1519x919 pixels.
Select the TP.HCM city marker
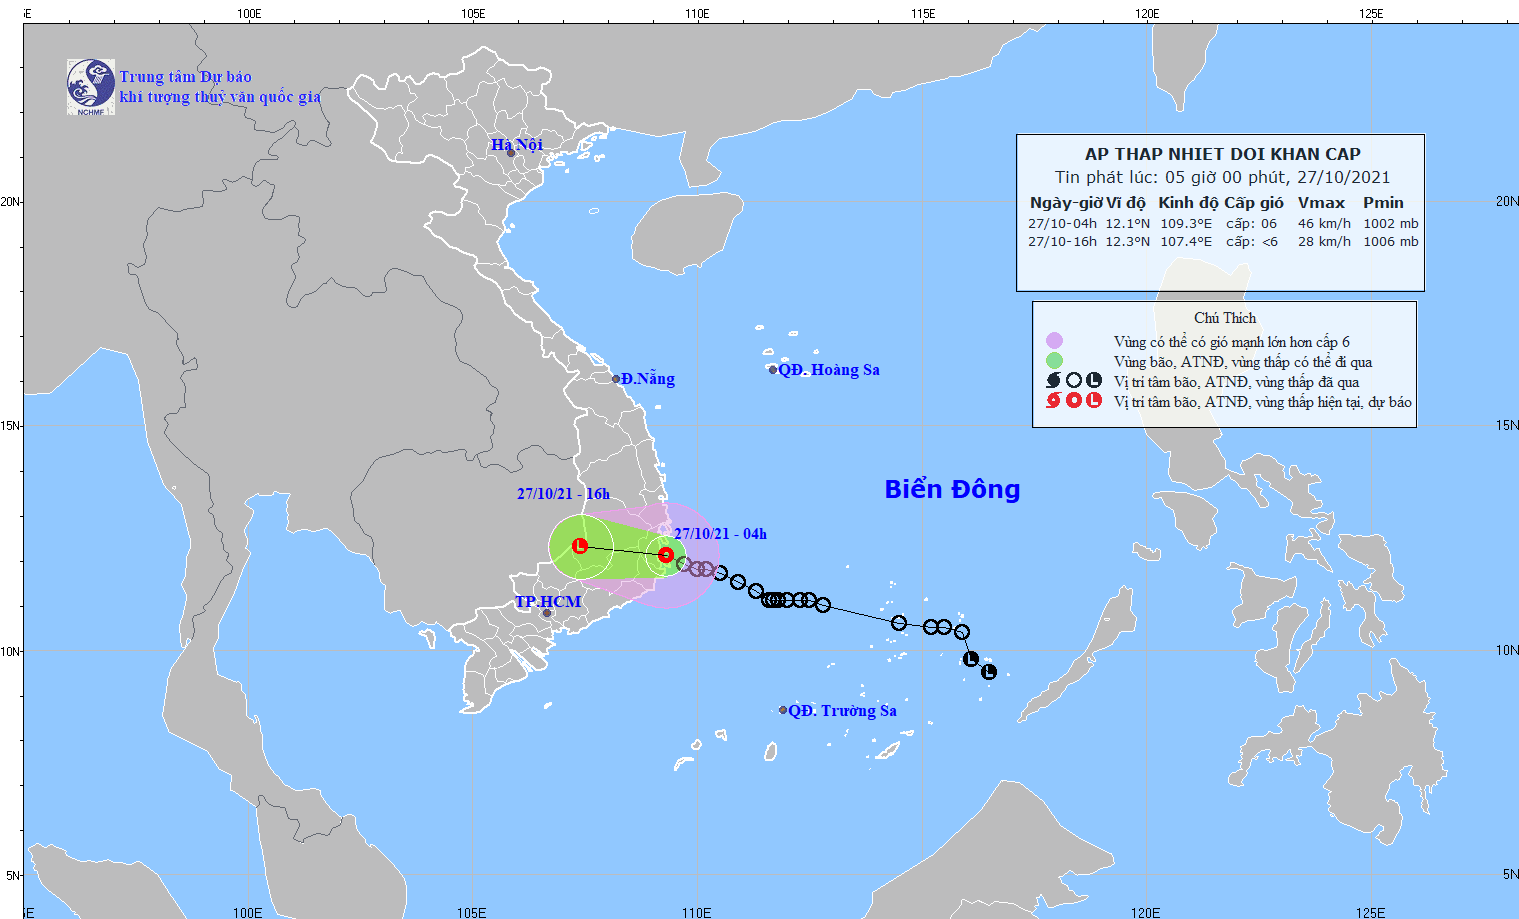547,612
